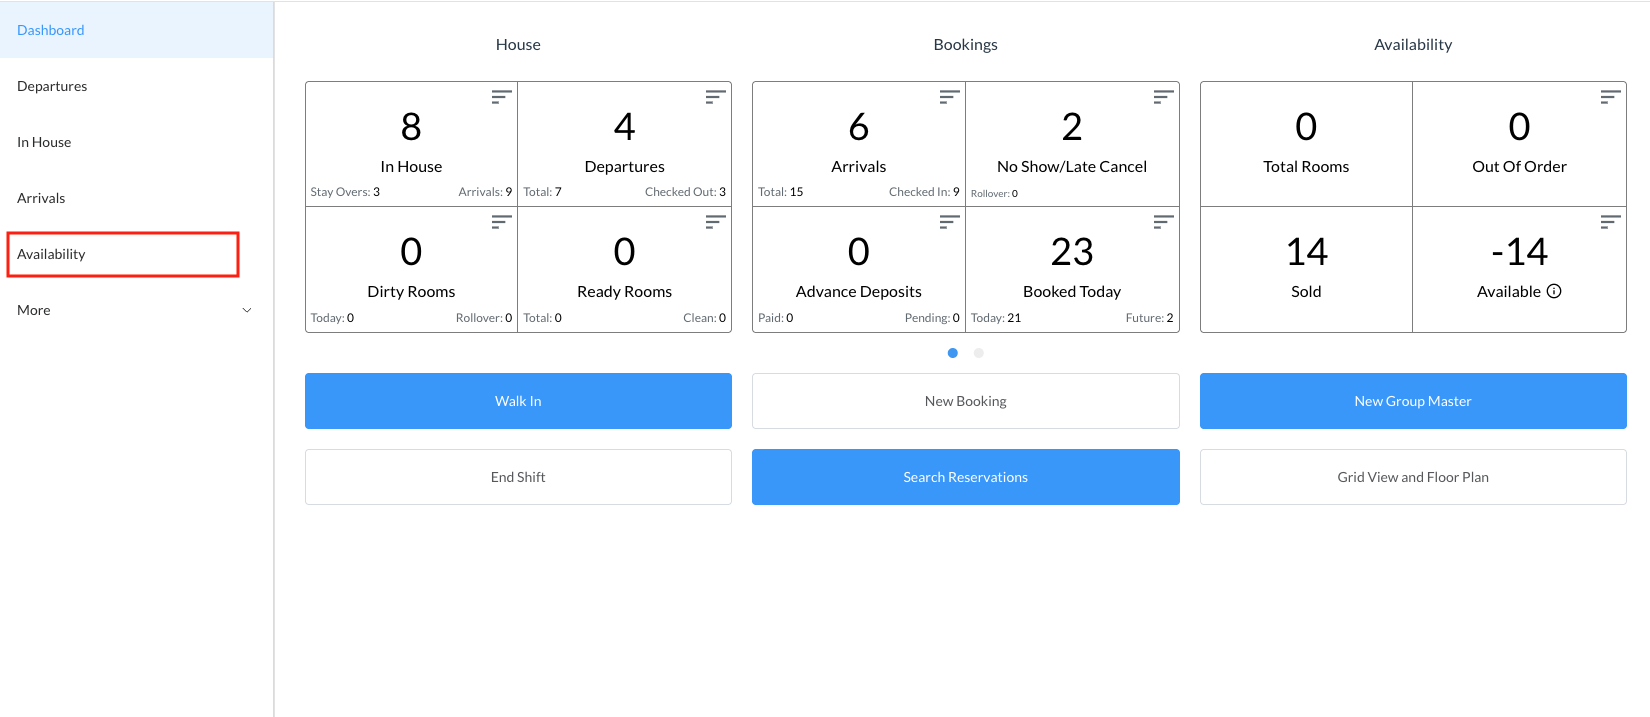Image resolution: width=1650 pixels, height=717 pixels.
Task: Open the Dirty Rooms tile filter icon
Action: pos(501,222)
